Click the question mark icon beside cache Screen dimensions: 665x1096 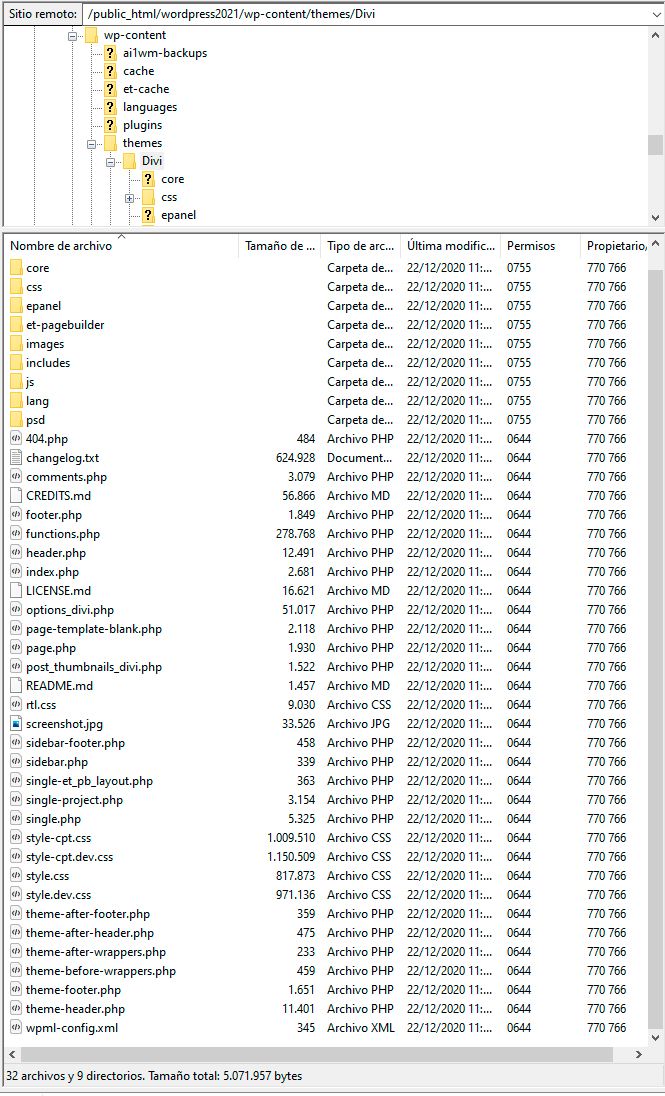pos(110,71)
